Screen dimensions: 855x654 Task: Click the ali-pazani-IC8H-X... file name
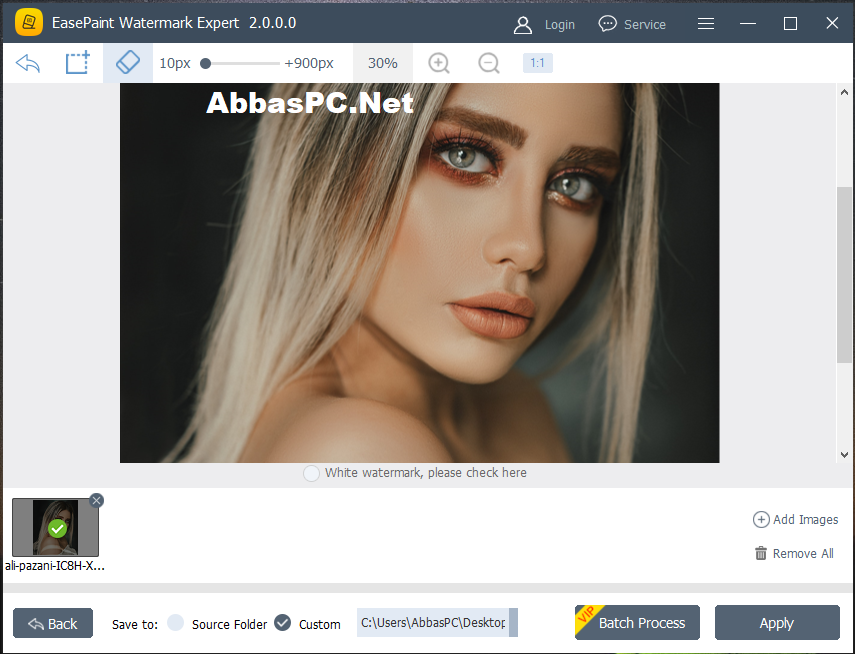pos(55,566)
